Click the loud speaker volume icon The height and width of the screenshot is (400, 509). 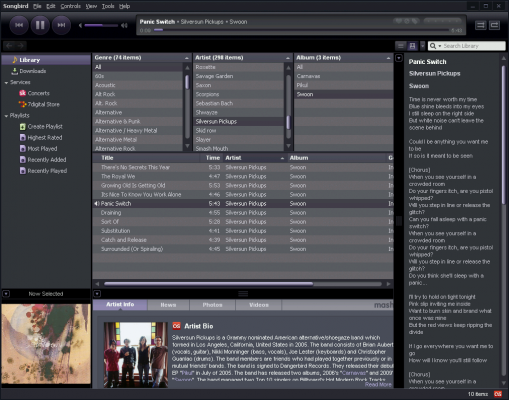tap(124, 25)
